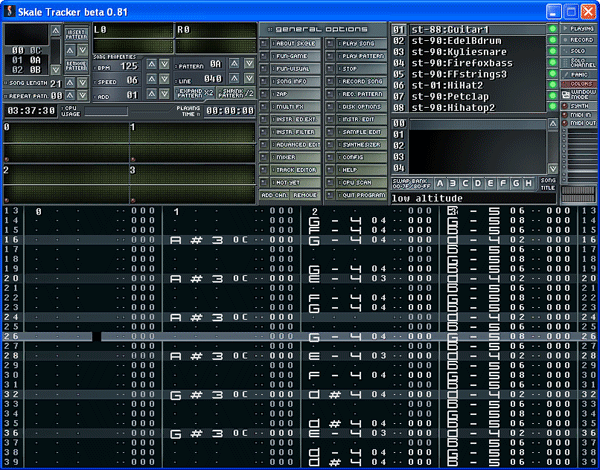The width and height of the screenshot is (600, 470).
Task: Click the pattern order list scrollbar track
Action: (x=55, y=50)
